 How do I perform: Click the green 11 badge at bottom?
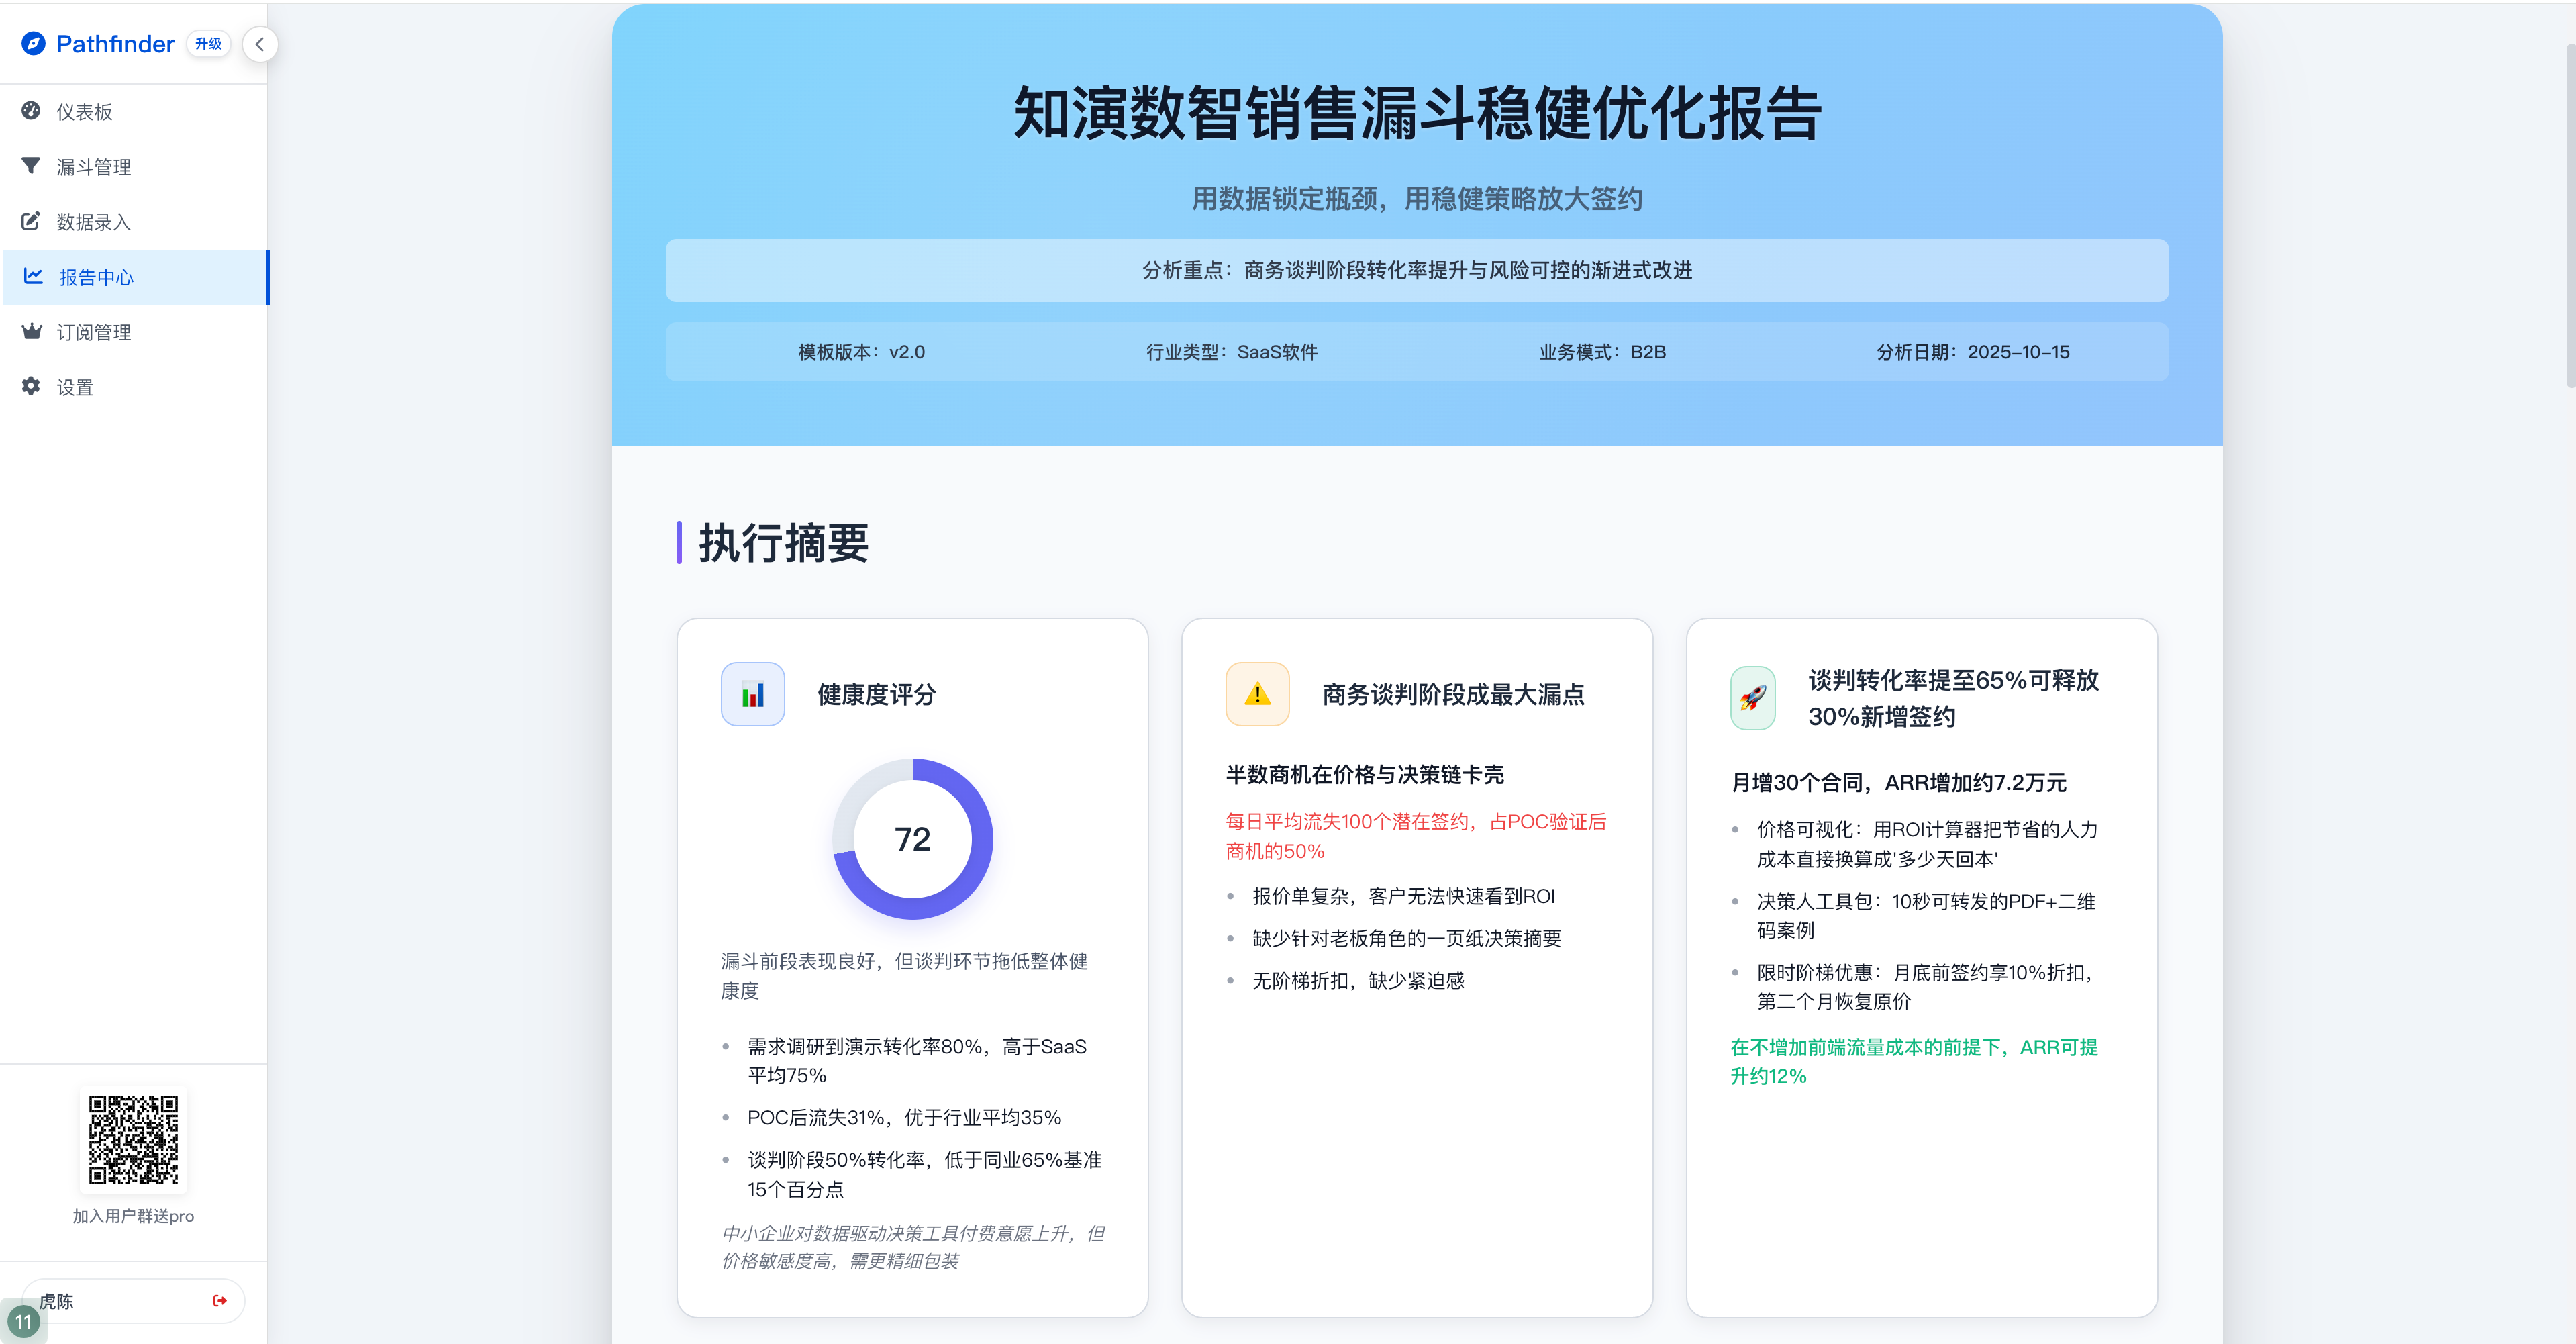point(23,1321)
